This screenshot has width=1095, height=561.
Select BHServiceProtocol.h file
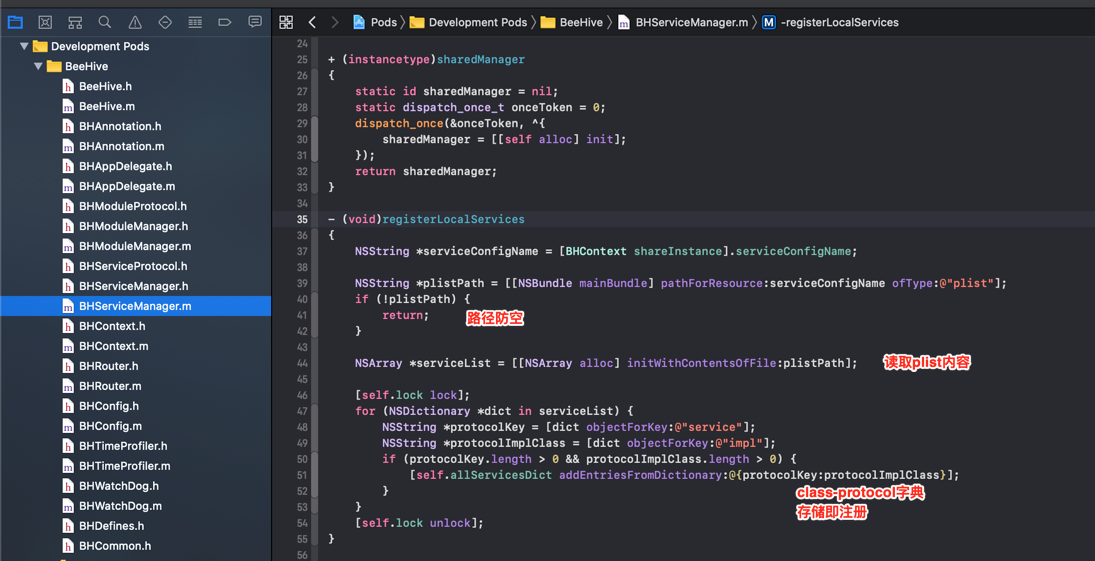click(133, 266)
